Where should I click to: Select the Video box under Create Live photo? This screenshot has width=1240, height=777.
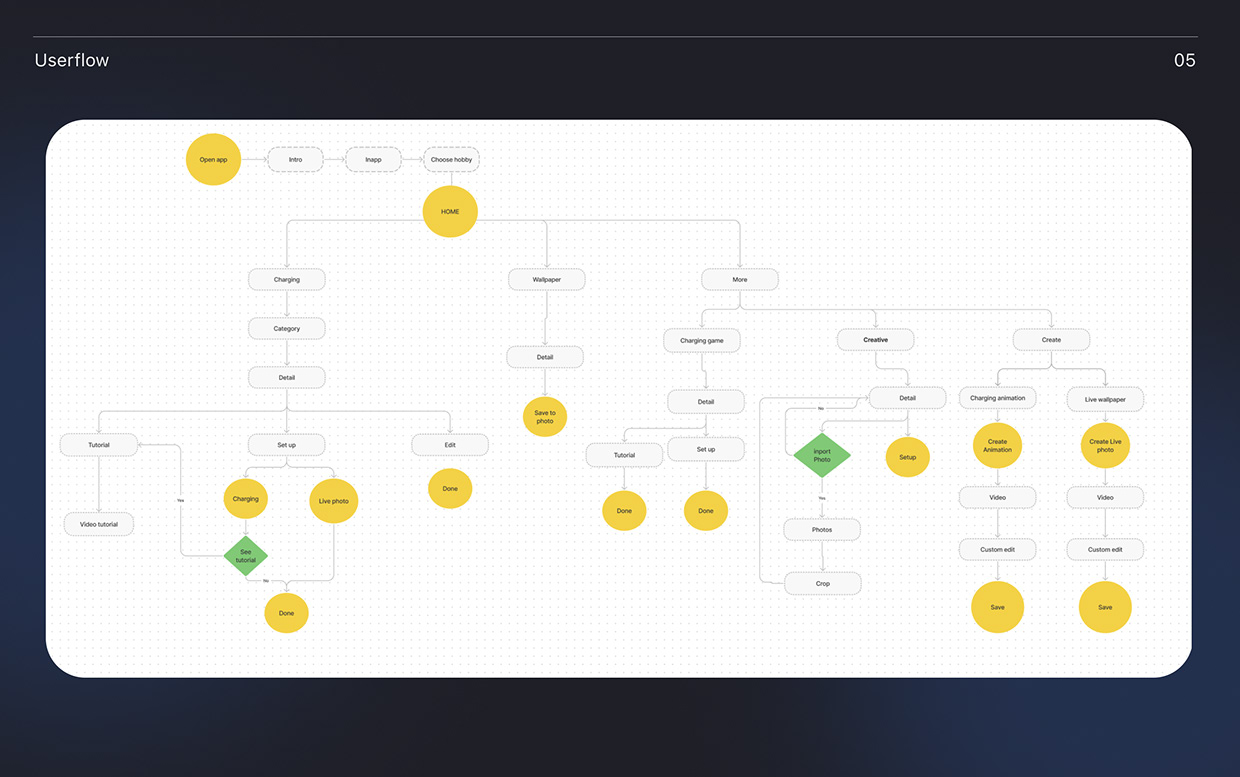point(1105,497)
